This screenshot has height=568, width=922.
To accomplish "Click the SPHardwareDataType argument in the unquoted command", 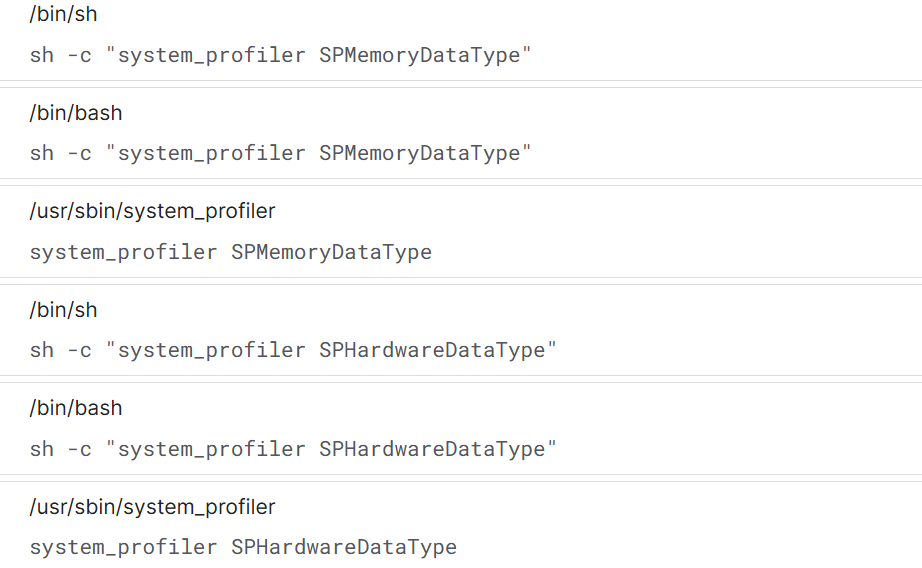I will [343, 547].
